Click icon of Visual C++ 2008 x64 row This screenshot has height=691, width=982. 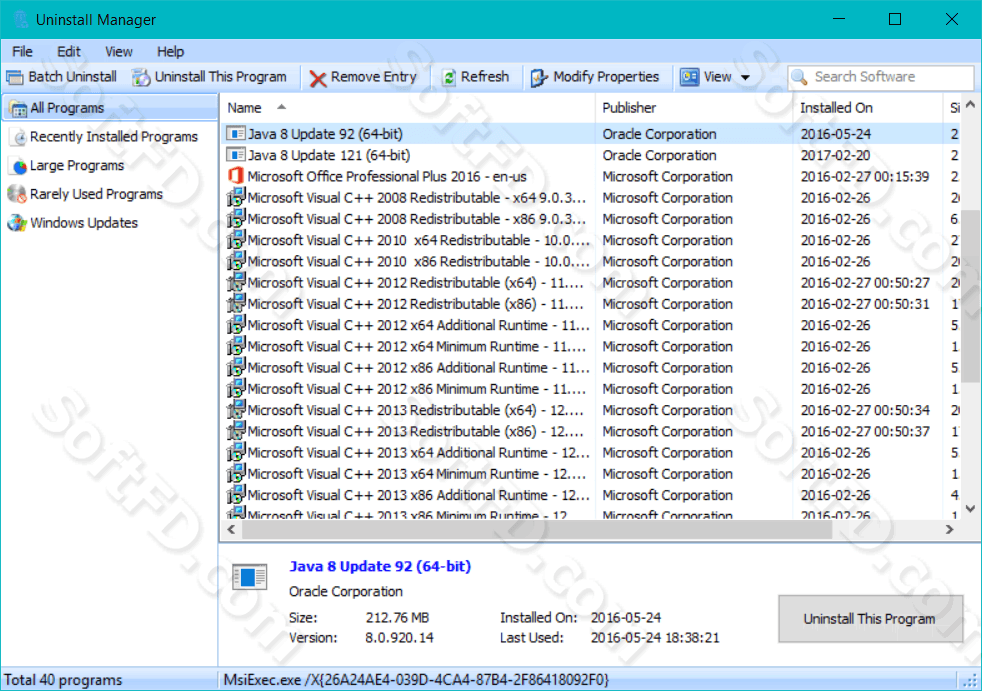[235, 198]
